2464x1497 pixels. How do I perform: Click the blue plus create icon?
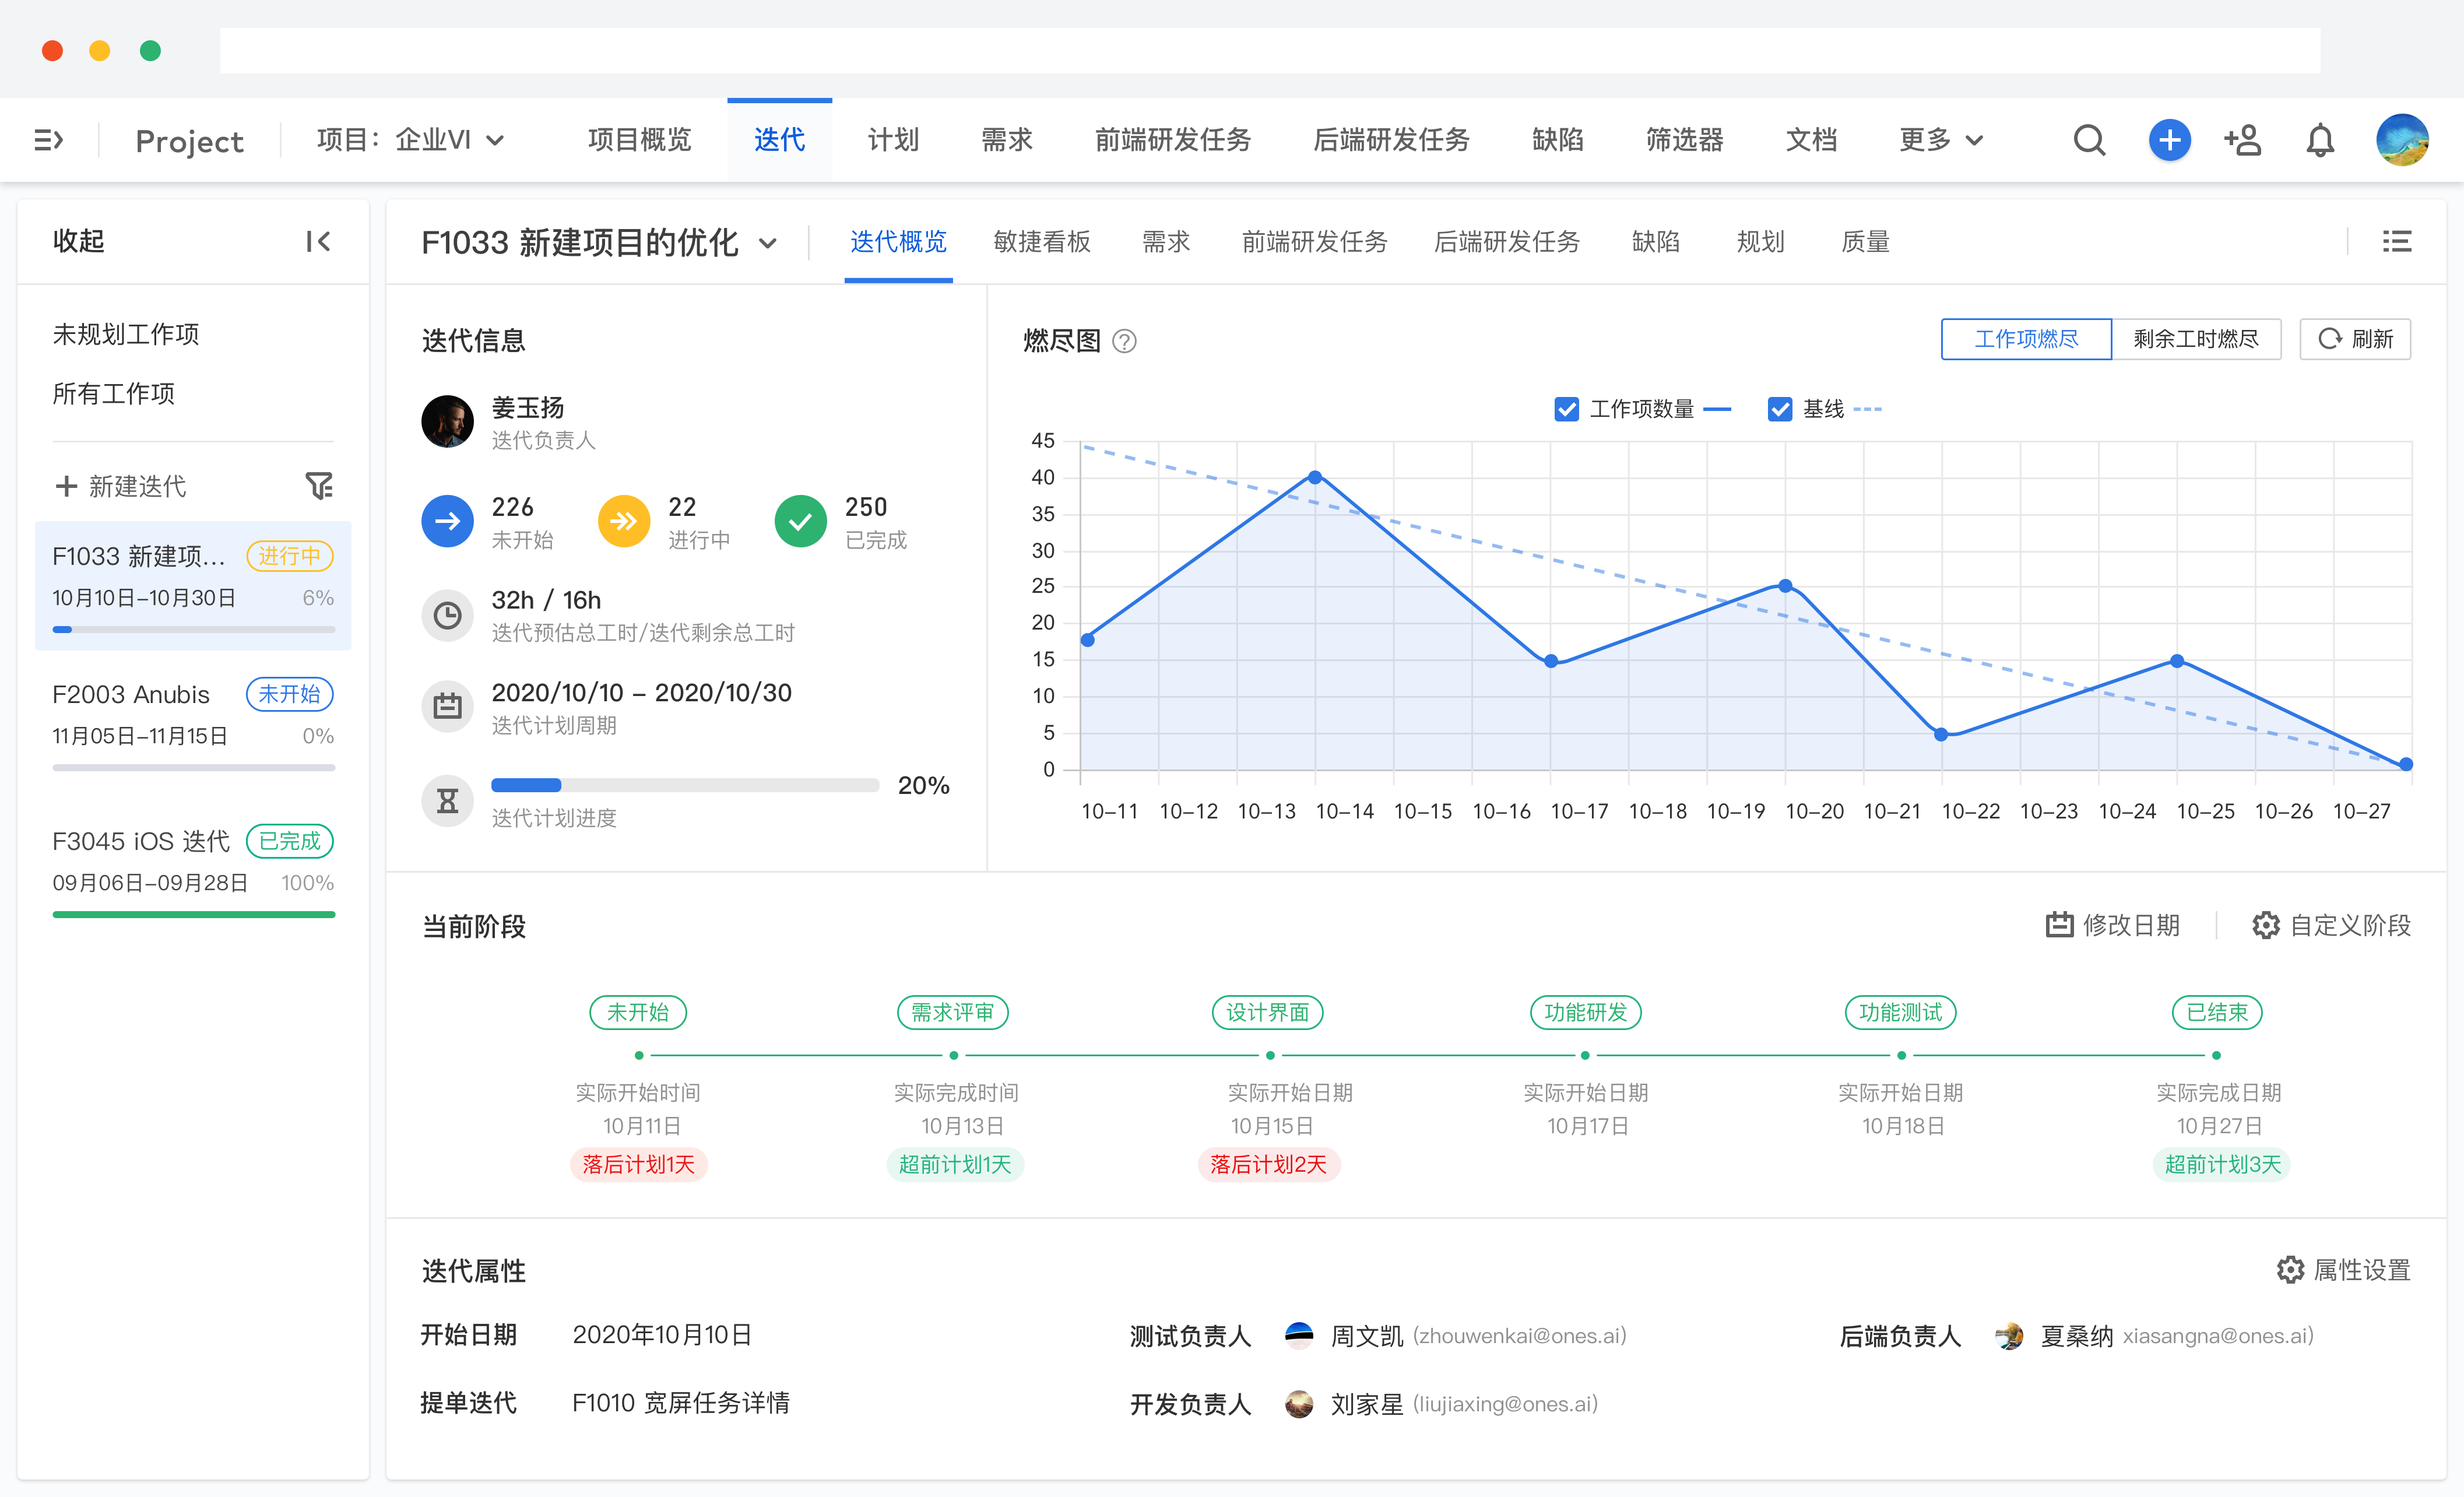[2170, 140]
